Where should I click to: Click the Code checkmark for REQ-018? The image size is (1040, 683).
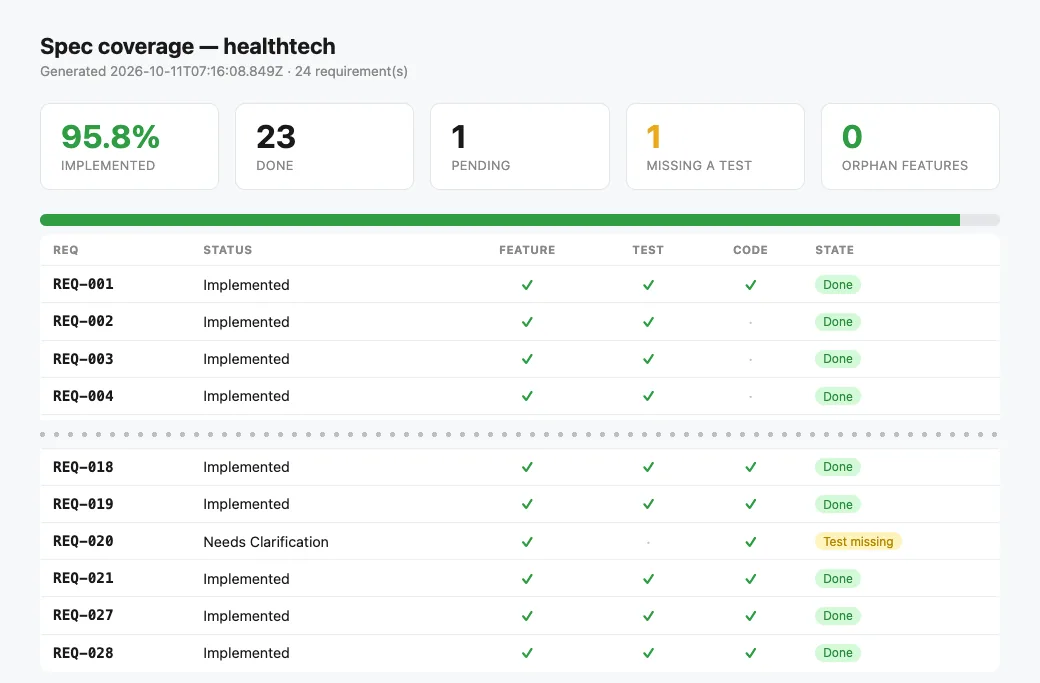(x=750, y=467)
